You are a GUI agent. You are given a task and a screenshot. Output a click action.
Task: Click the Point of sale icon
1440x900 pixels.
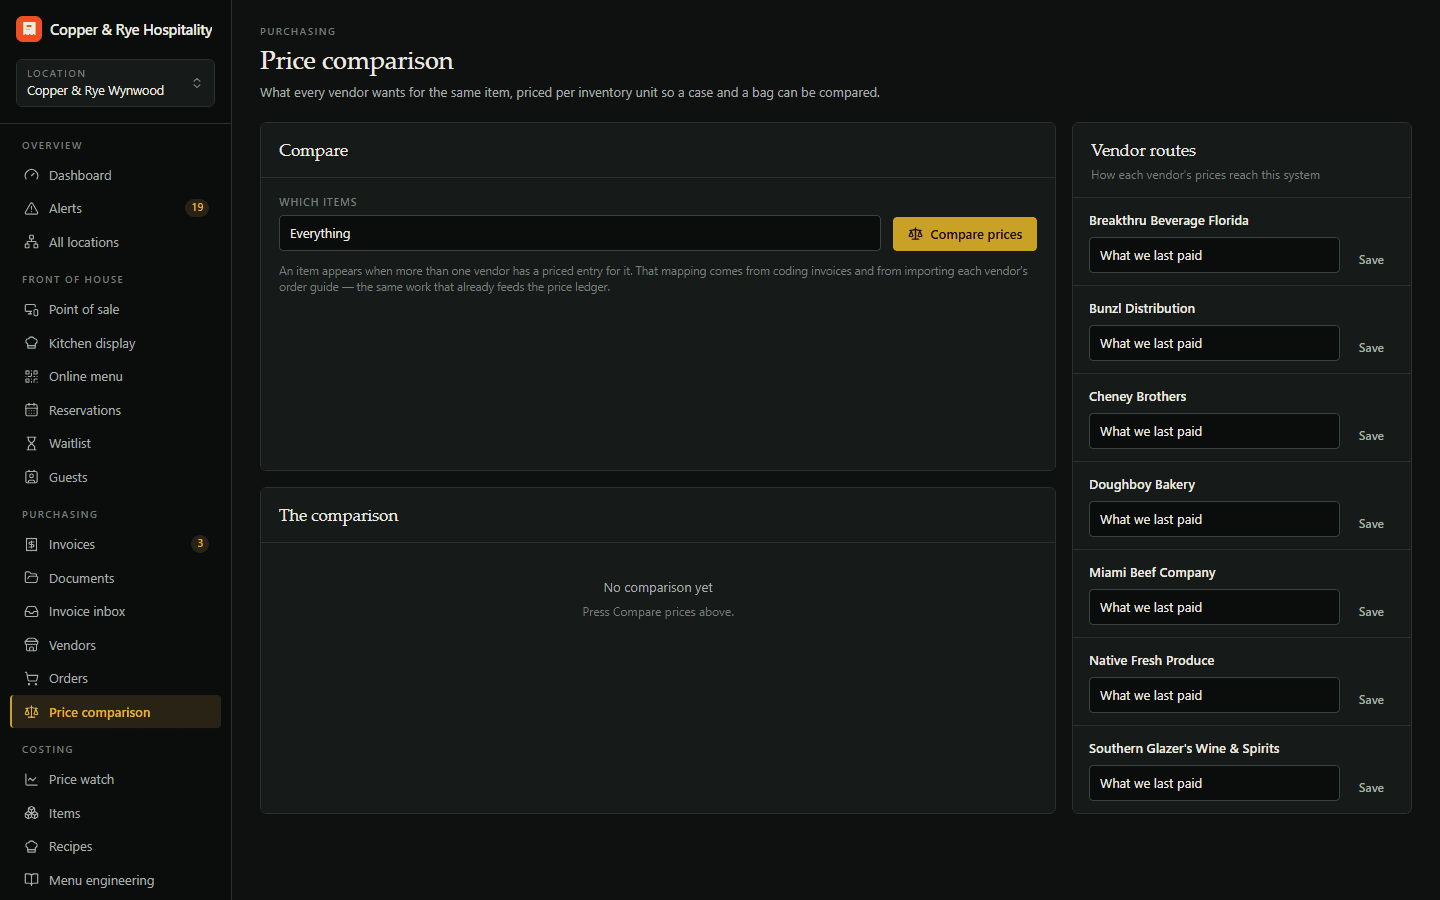(x=31, y=309)
